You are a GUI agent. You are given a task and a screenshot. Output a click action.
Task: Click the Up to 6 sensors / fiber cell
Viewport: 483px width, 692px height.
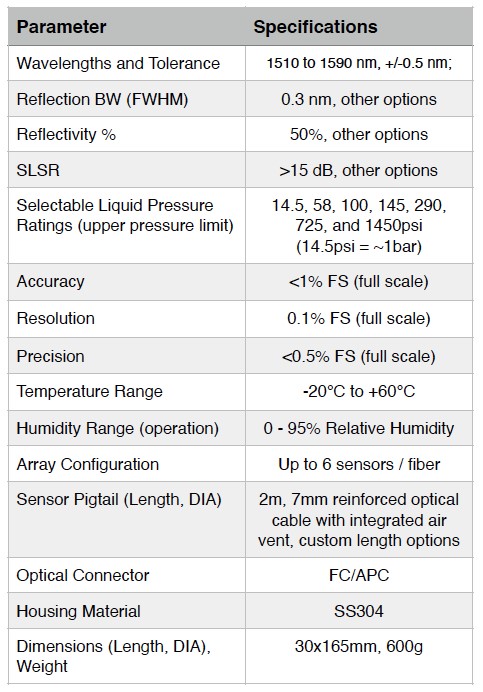click(x=359, y=464)
